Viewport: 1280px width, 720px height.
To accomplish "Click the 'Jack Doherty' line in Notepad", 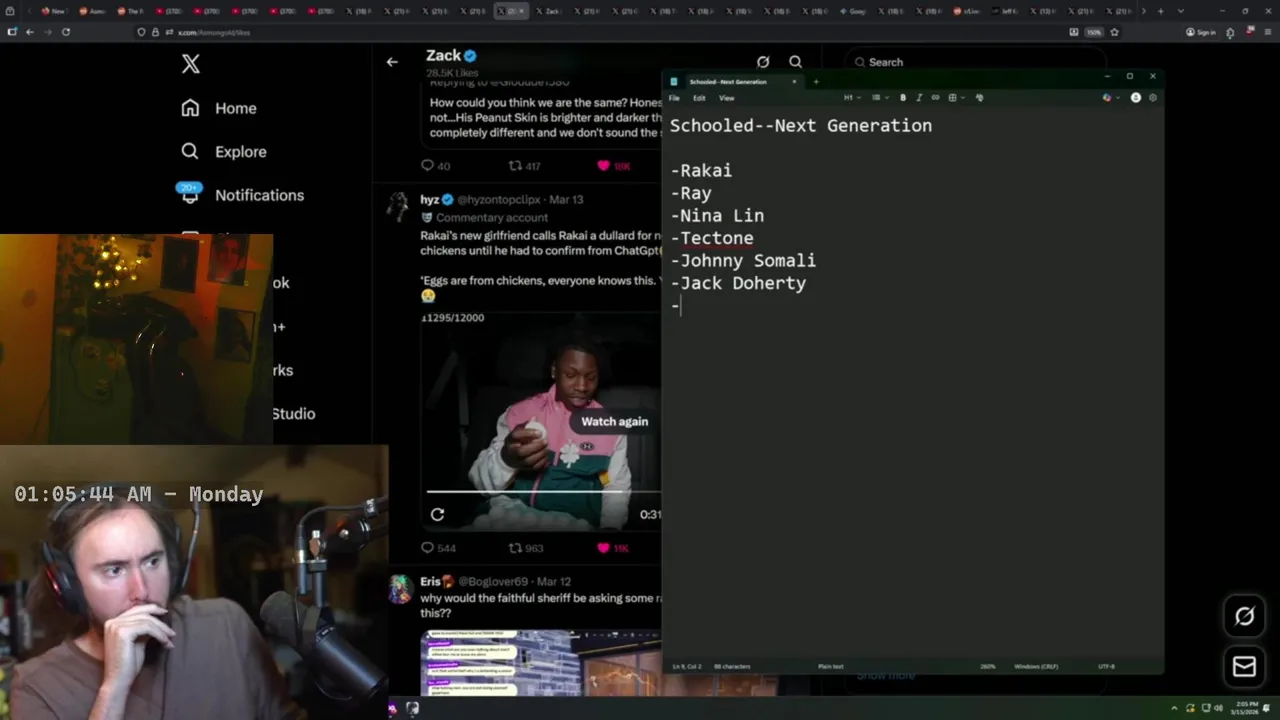I will tap(738, 283).
